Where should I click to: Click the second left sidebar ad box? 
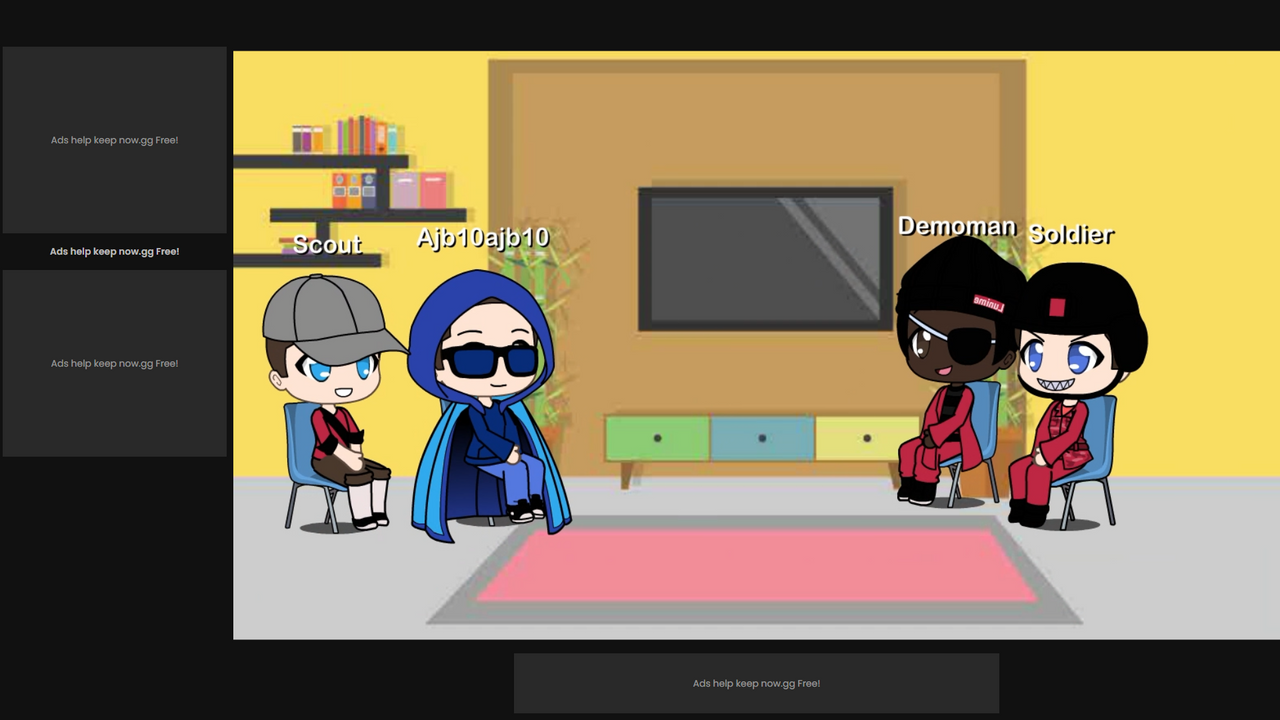pyautogui.click(x=114, y=363)
